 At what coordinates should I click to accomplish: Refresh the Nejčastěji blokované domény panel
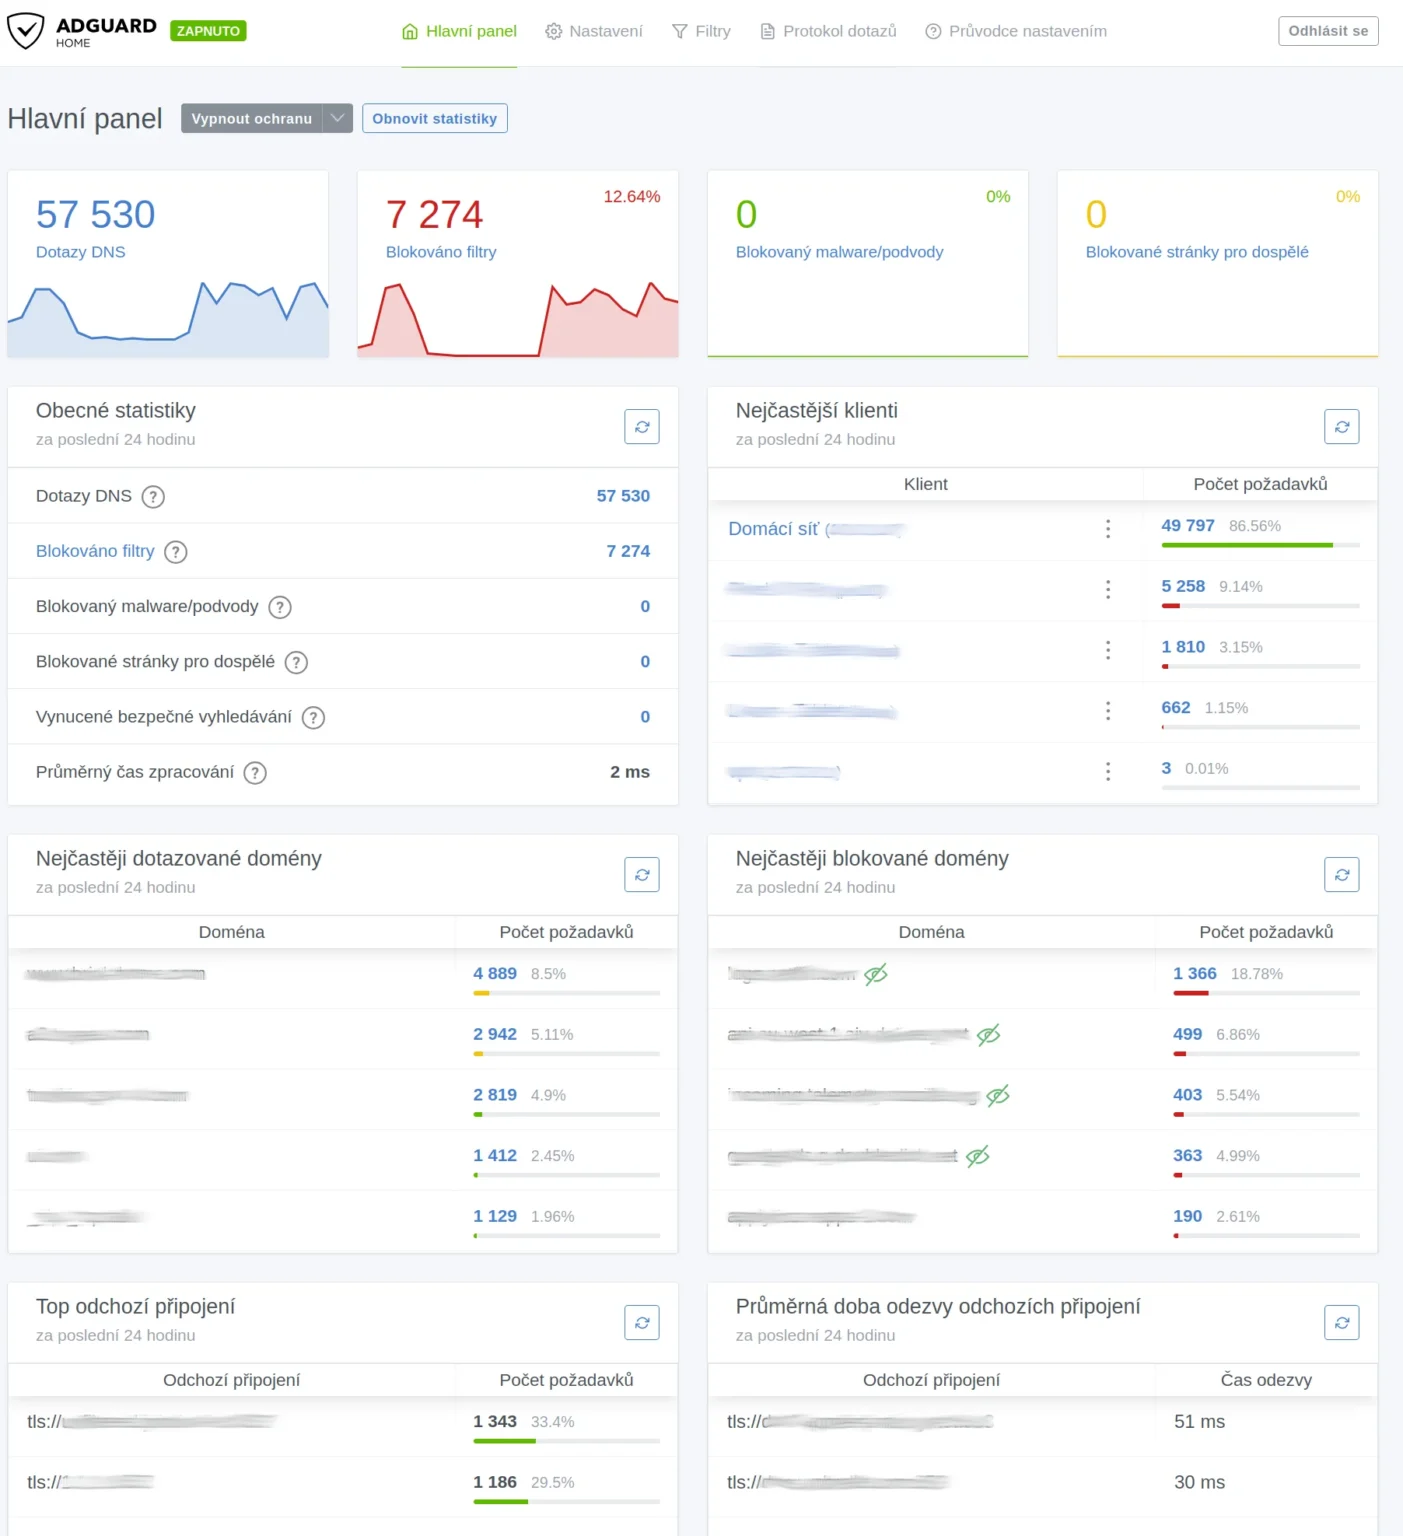coord(1341,874)
